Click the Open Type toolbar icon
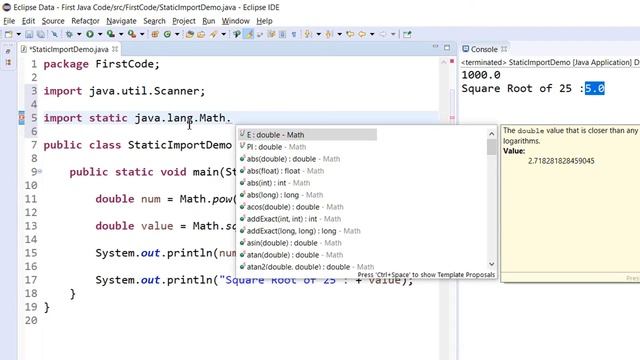 [x=189, y=34]
